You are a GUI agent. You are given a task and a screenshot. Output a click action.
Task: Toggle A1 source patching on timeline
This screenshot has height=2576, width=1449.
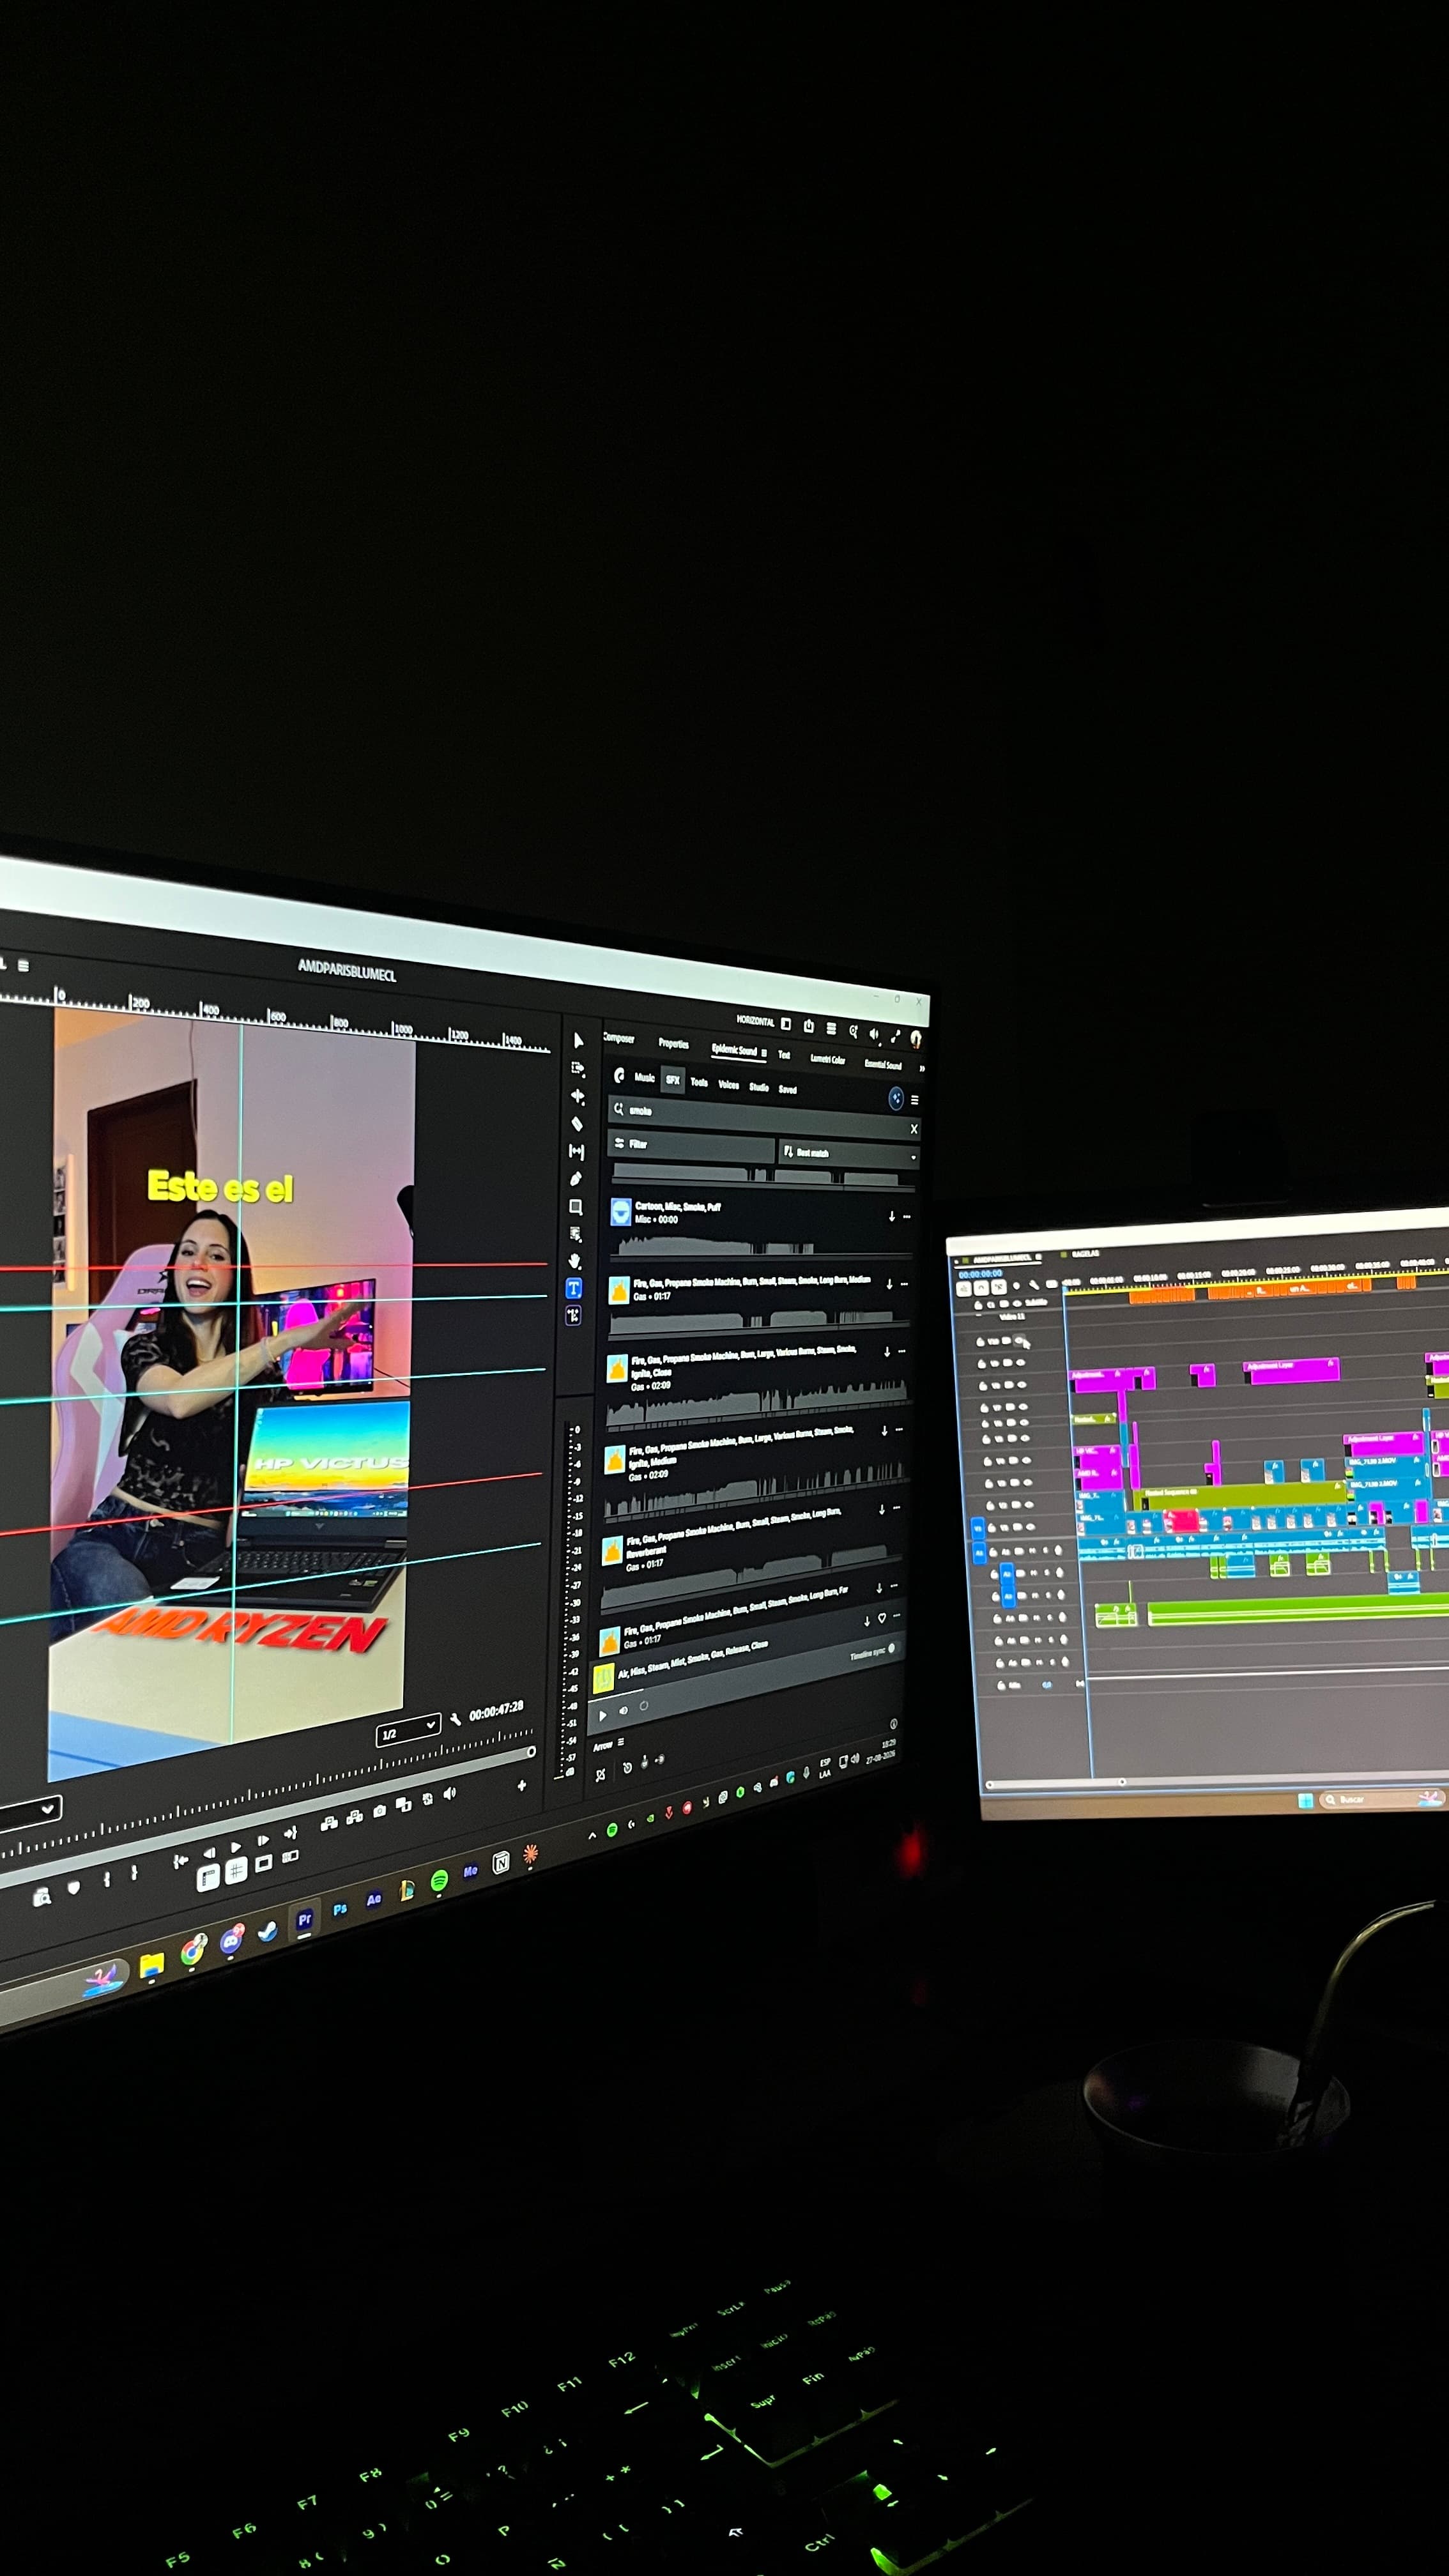(979, 1552)
